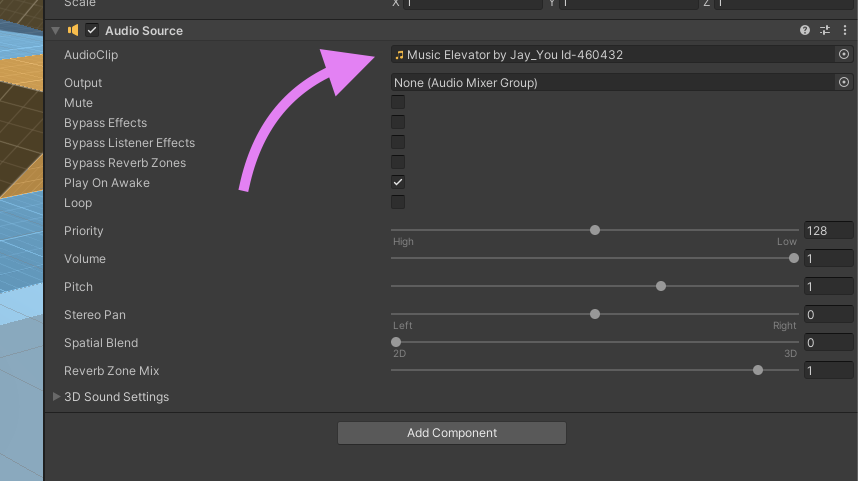Enable the Mute checkbox
Screen dimensions: 858x481
pos(398,103)
